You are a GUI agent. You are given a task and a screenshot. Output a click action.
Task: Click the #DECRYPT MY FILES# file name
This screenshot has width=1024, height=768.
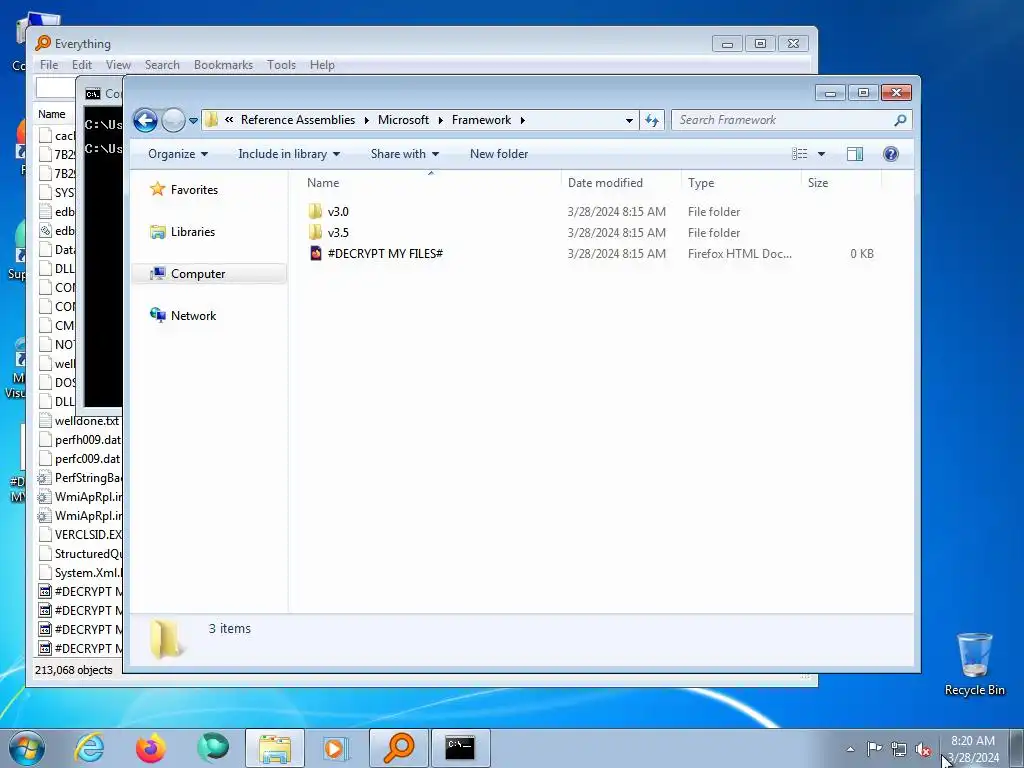pyautogui.click(x=385, y=254)
